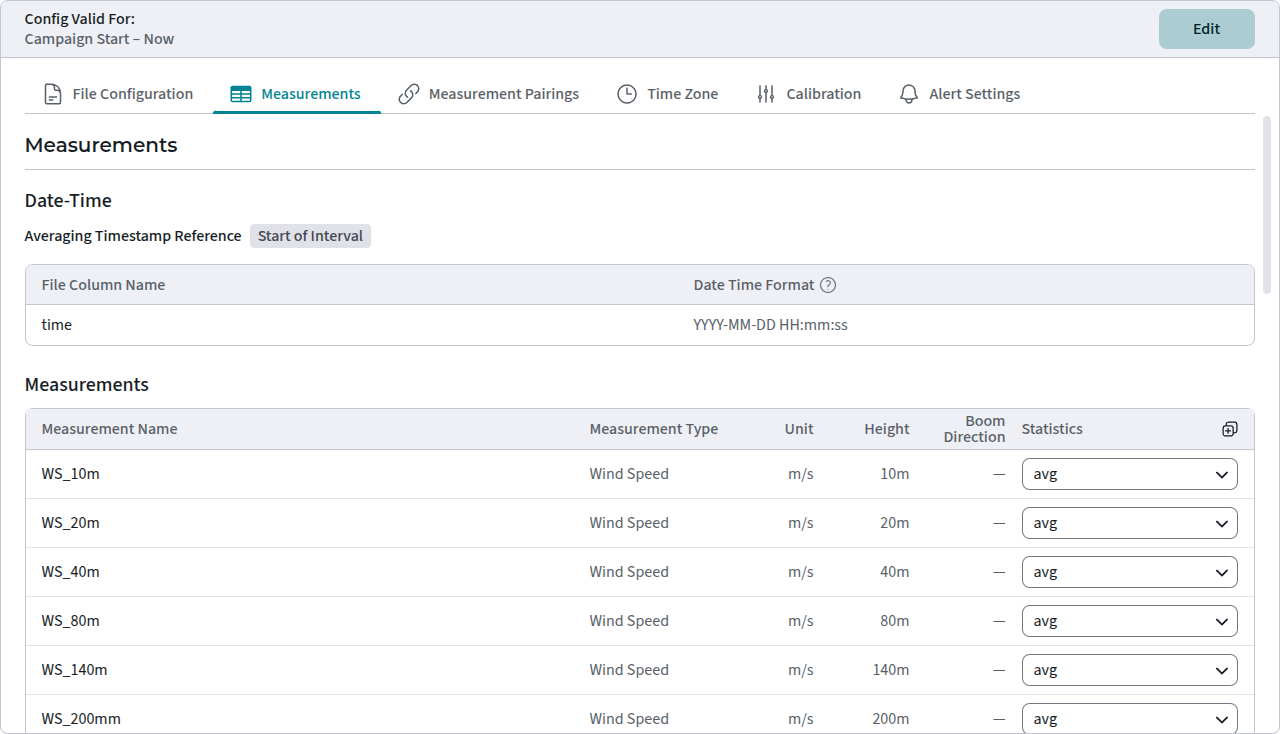Open Statistics dropdown for WS_80m
Screen dimensions: 1280x734
[1130, 621]
